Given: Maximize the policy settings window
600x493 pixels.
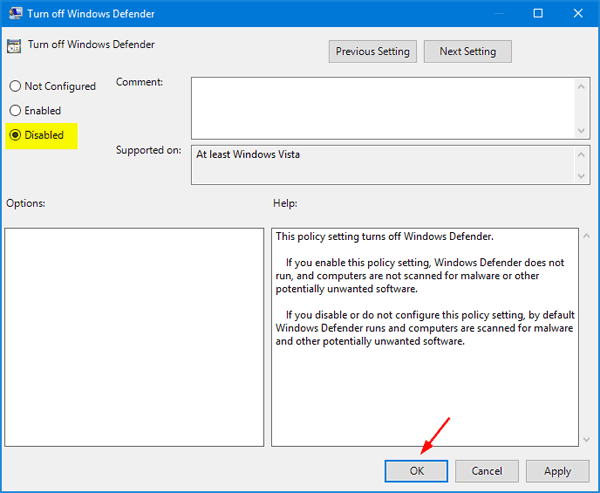Looking at the screenshot, I should [537, 14].
